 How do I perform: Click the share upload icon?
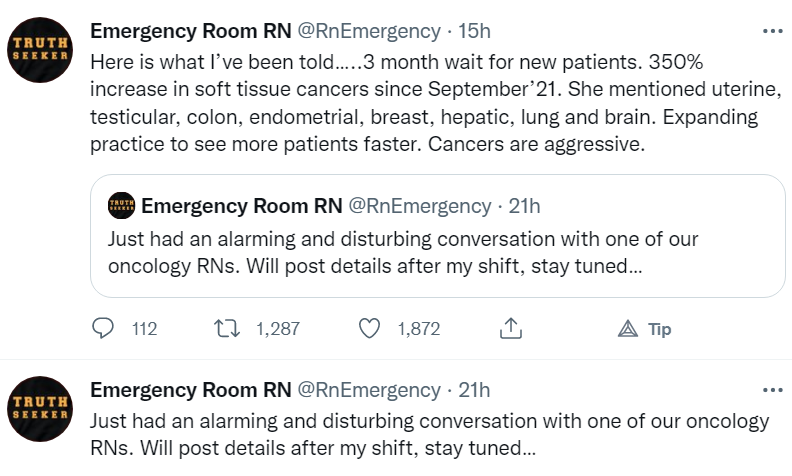[511, 328]
